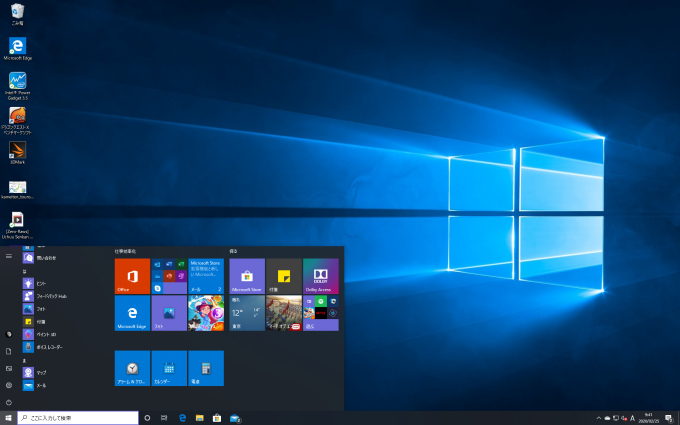This screenshot has height=425, width=680.
Task: Open Settings gear in the Start sidebar
Action: 9,385
